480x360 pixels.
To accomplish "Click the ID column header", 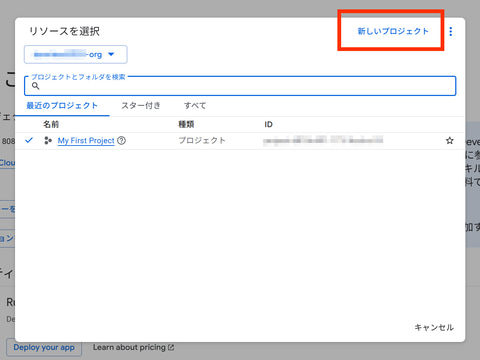I will coord(268,124).
